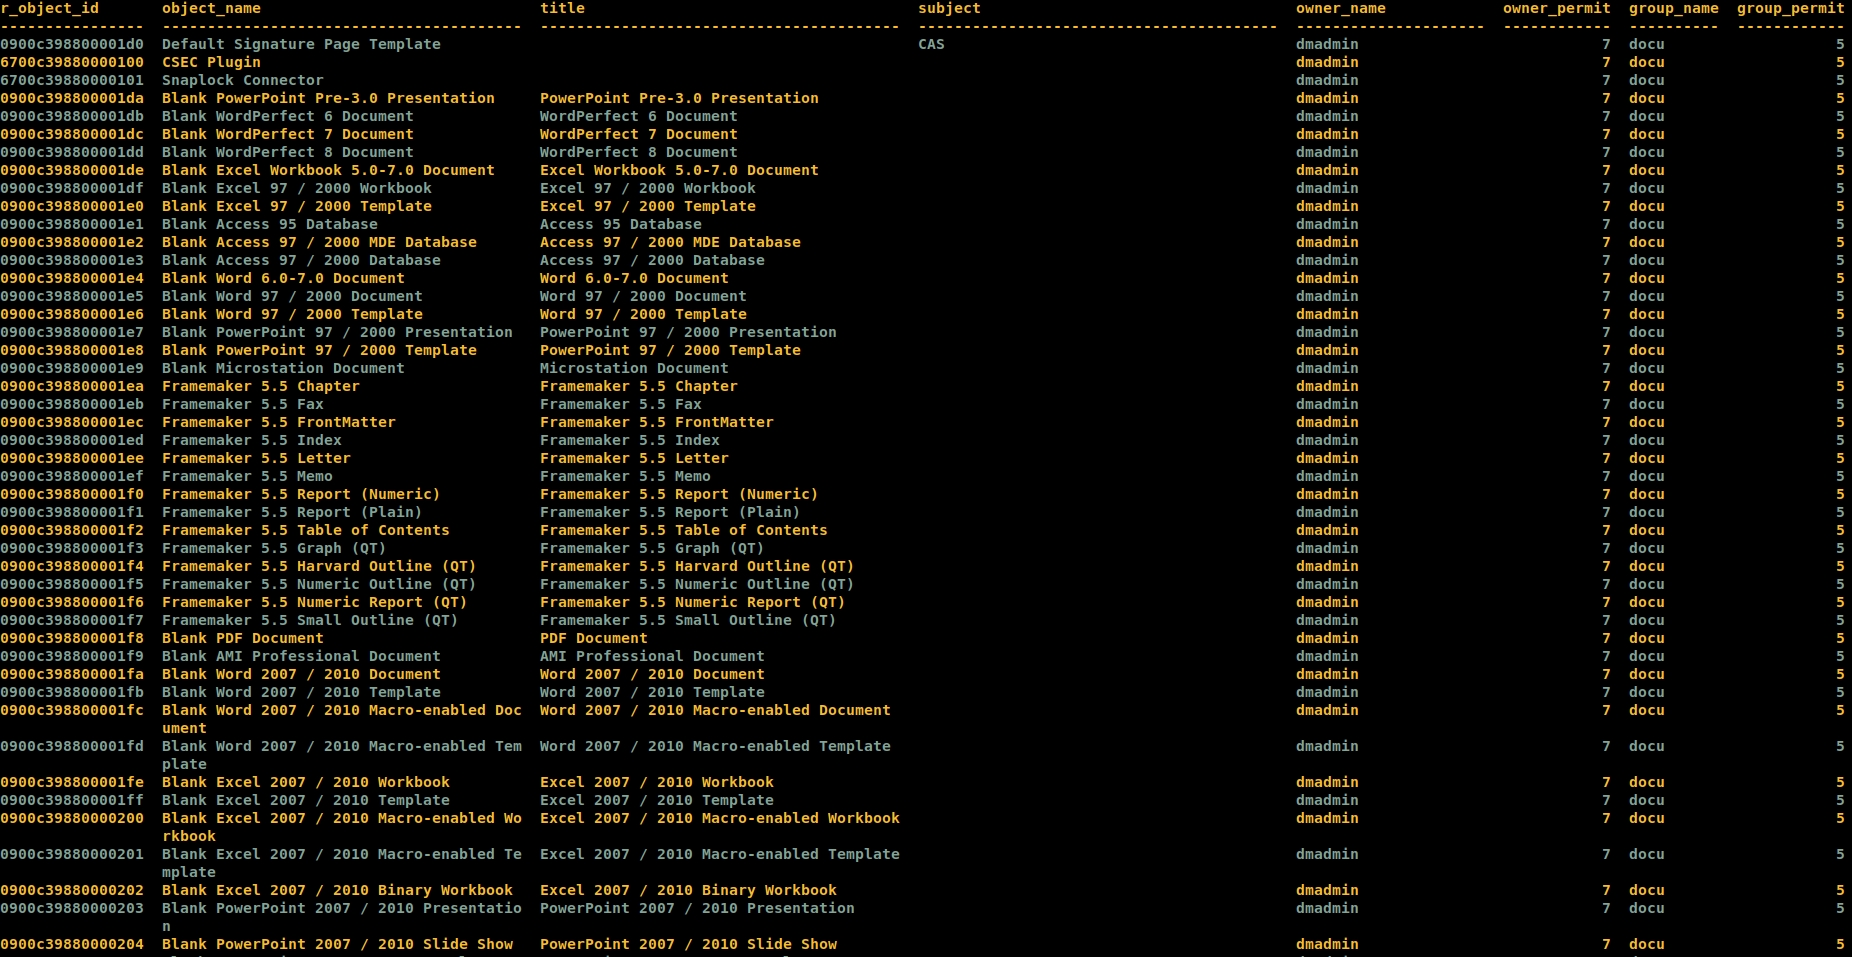Select title PowerPoint 2007 / 2010 Presentation
The width and height of the screenshot is (1852, 957).
tap(697, 908)
